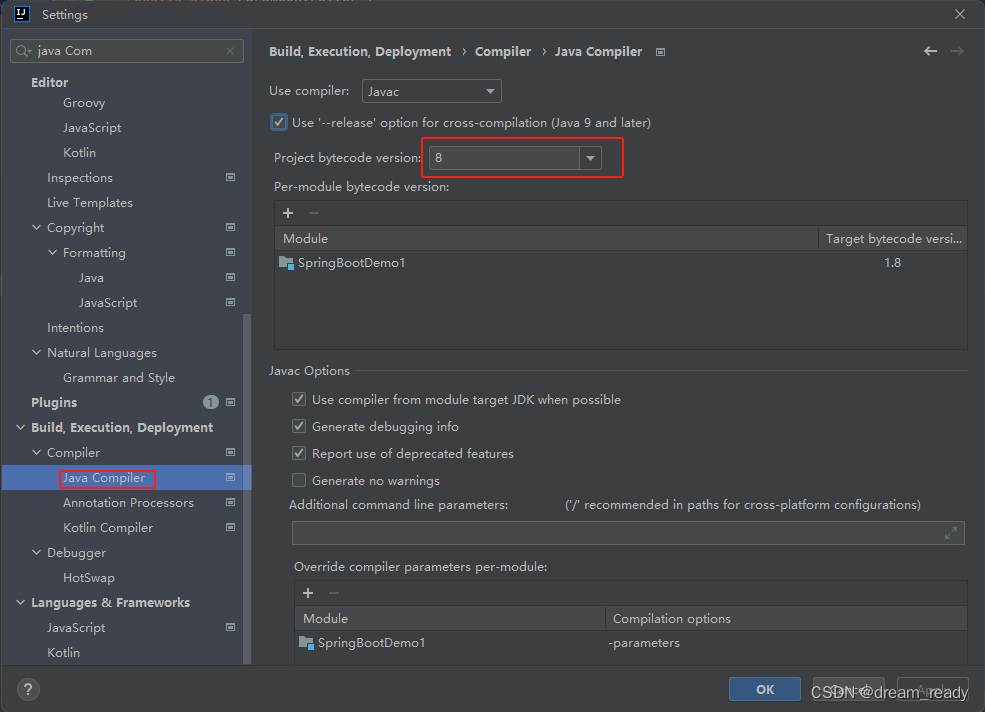
Task: Collapse the Compiler tree node
Action: [36, 452]
